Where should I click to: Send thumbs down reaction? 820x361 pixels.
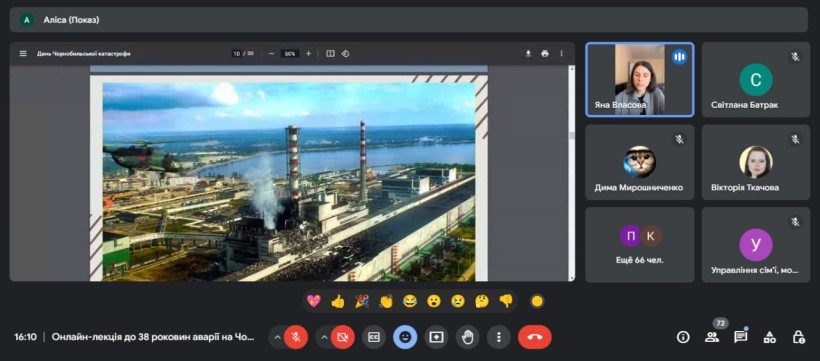click(506, 301)
